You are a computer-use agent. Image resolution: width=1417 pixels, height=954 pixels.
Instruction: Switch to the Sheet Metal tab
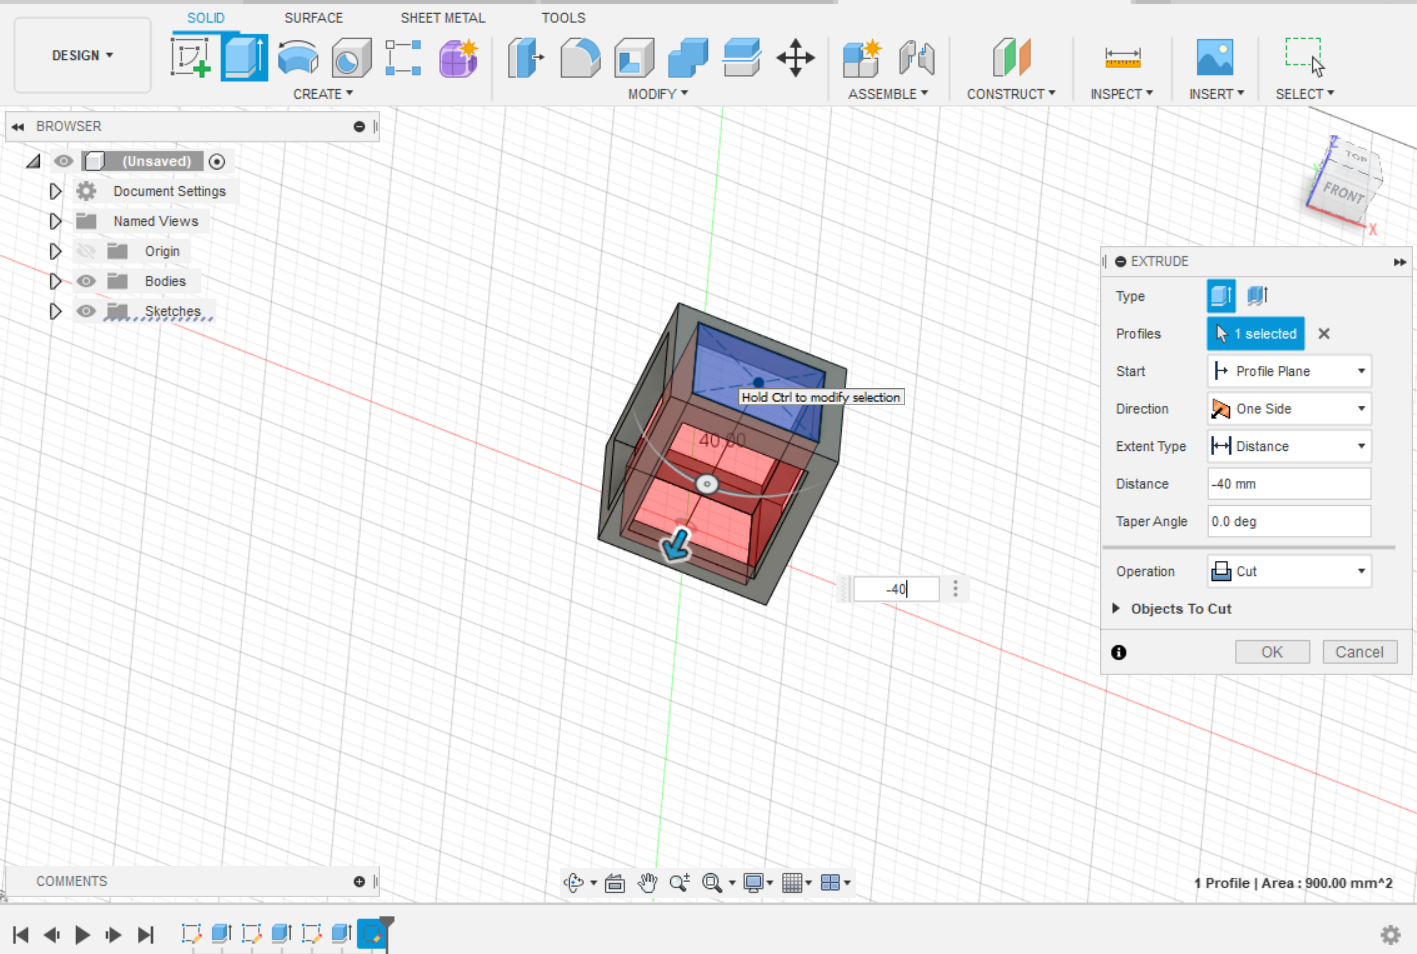442,18
